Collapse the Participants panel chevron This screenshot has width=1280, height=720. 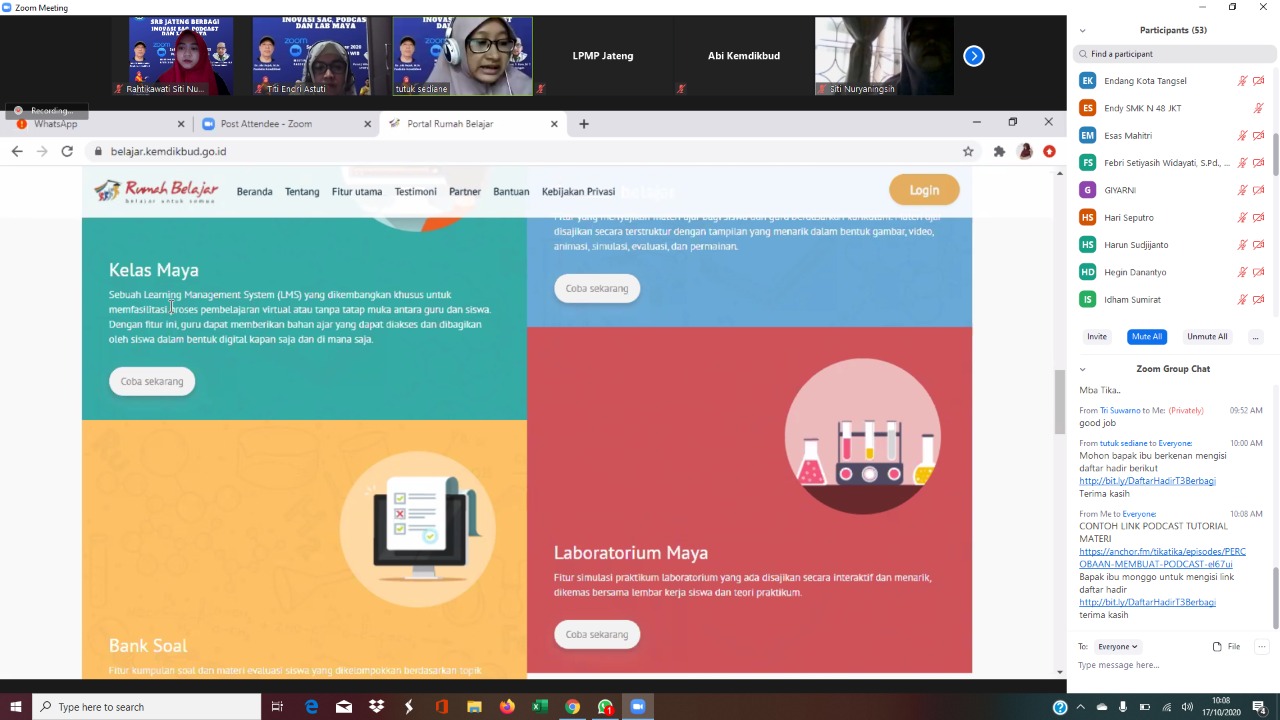pyautogui.click(x=1082, y=30)
